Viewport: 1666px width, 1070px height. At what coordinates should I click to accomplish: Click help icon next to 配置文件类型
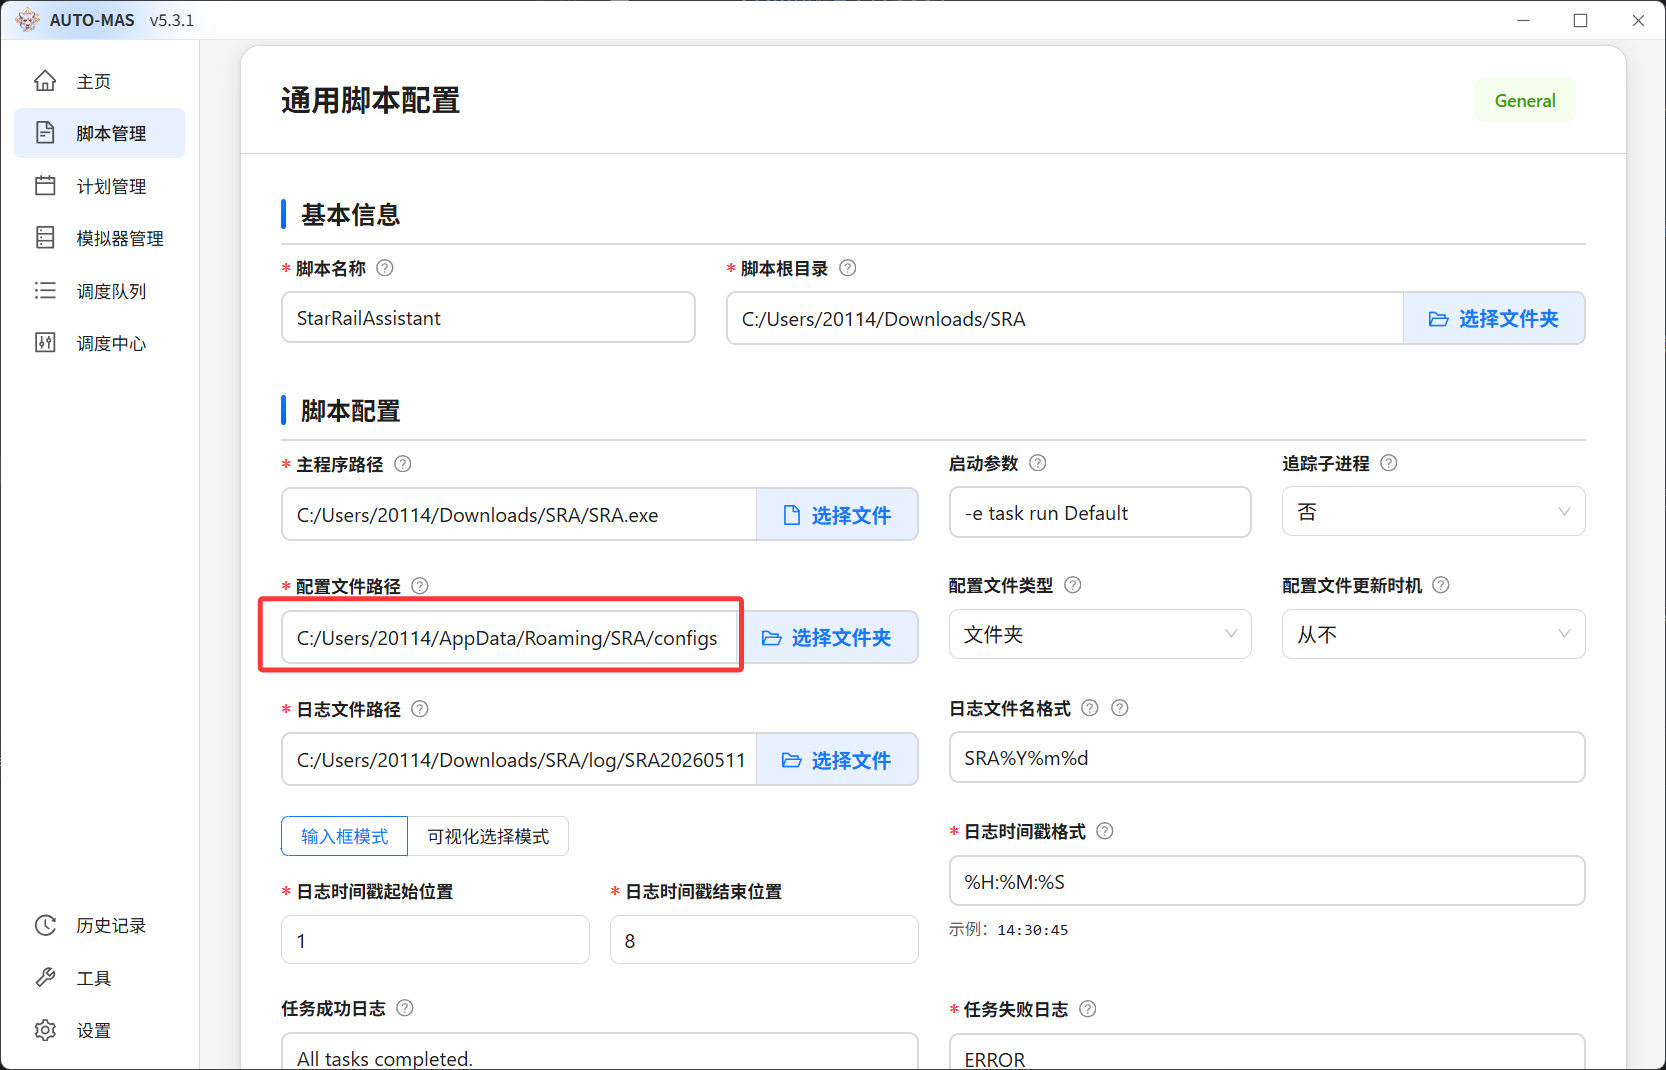tap(1073, 585)
